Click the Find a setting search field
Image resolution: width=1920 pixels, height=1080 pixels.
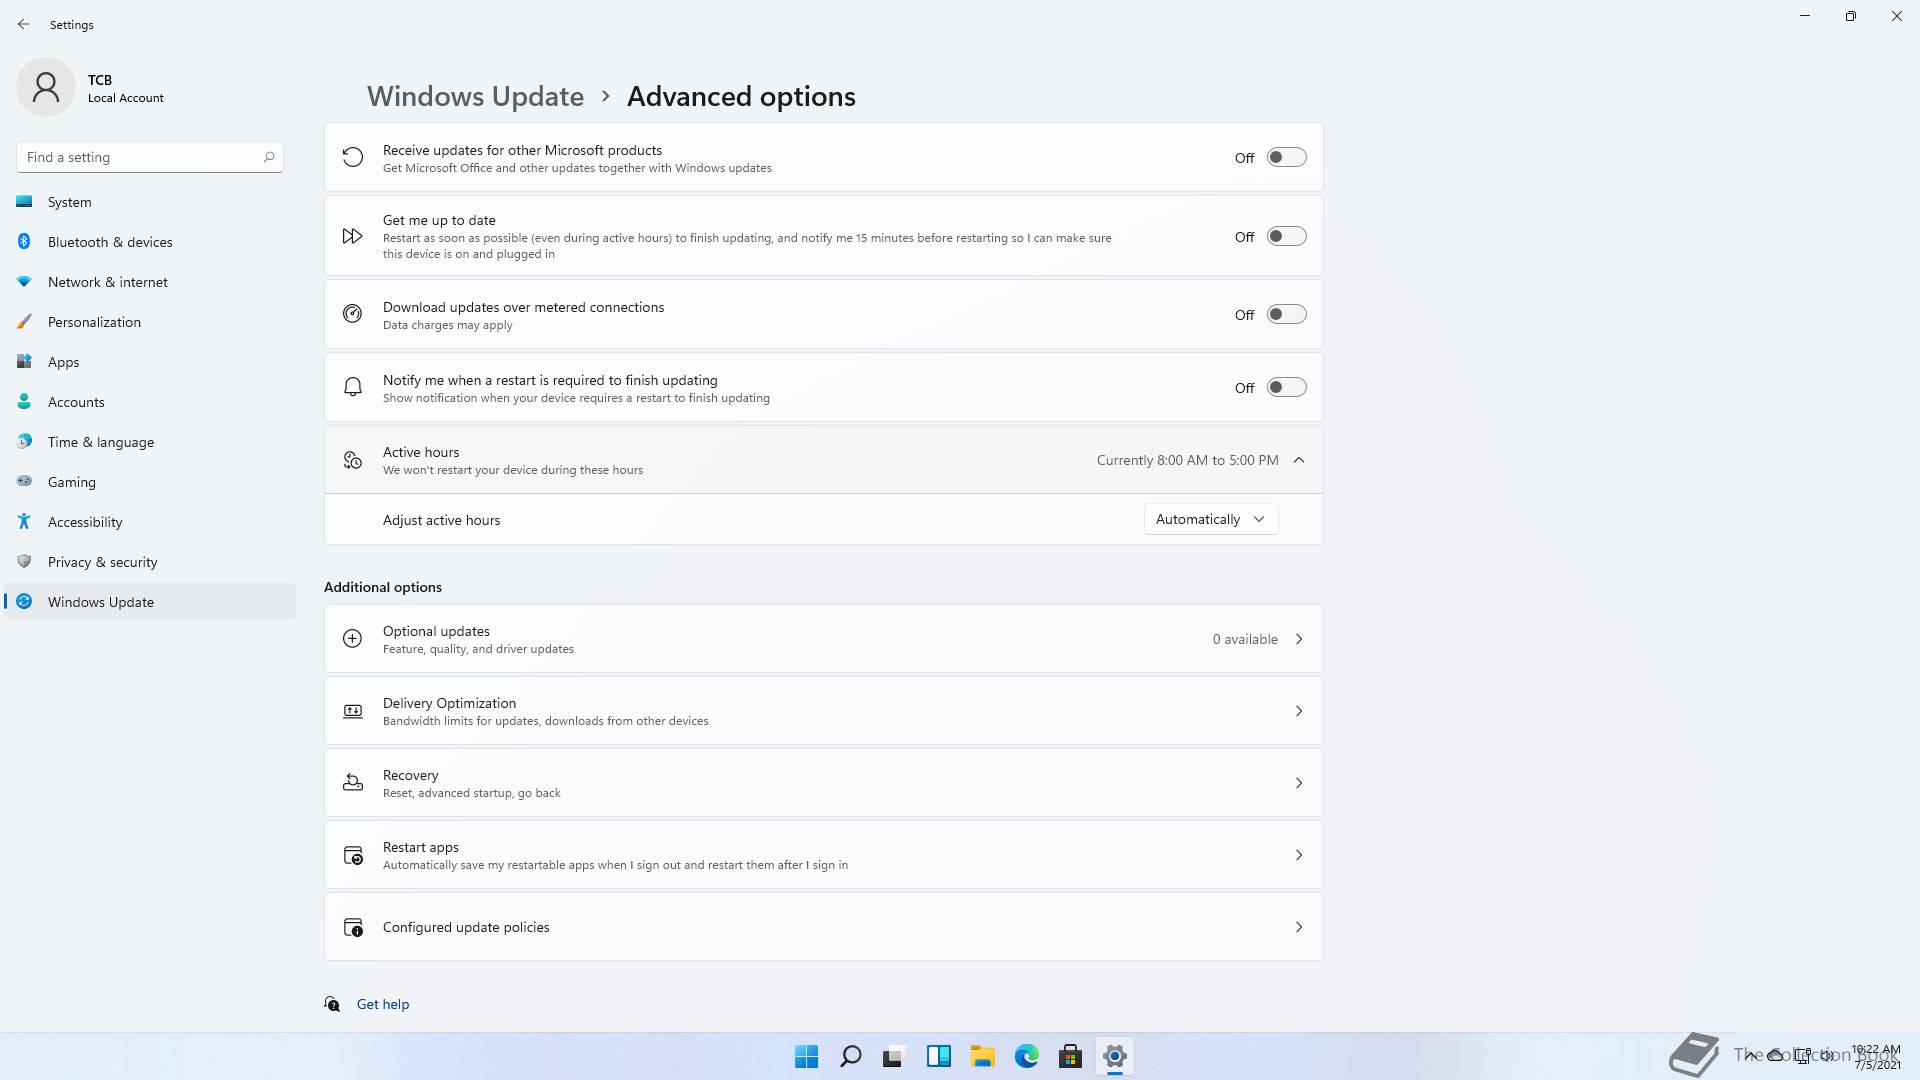(140, 157)
